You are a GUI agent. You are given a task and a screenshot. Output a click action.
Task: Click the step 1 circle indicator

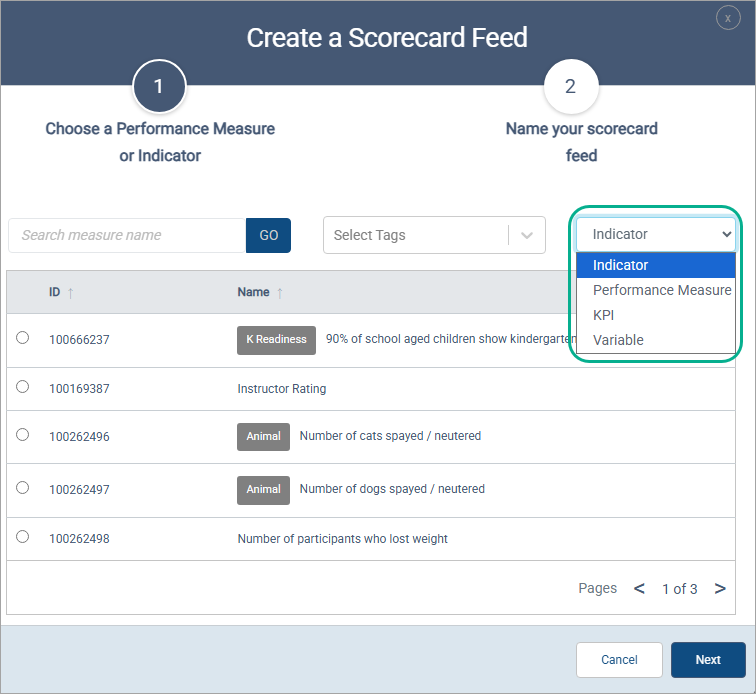(158, 87)
